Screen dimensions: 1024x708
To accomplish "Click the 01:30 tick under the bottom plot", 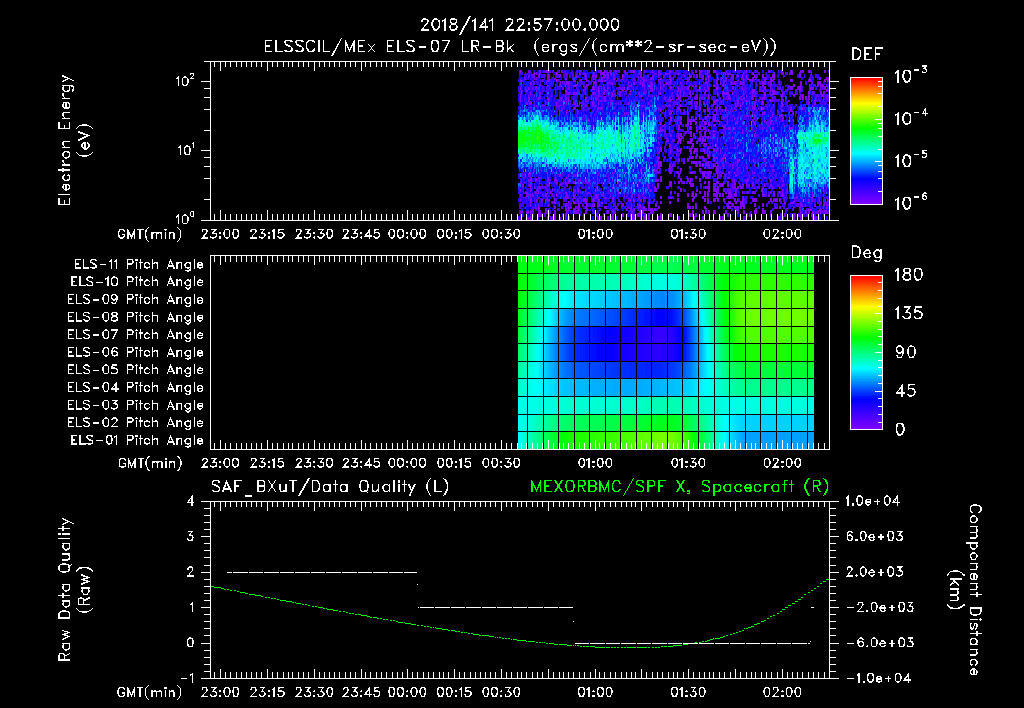I will 688,692.
